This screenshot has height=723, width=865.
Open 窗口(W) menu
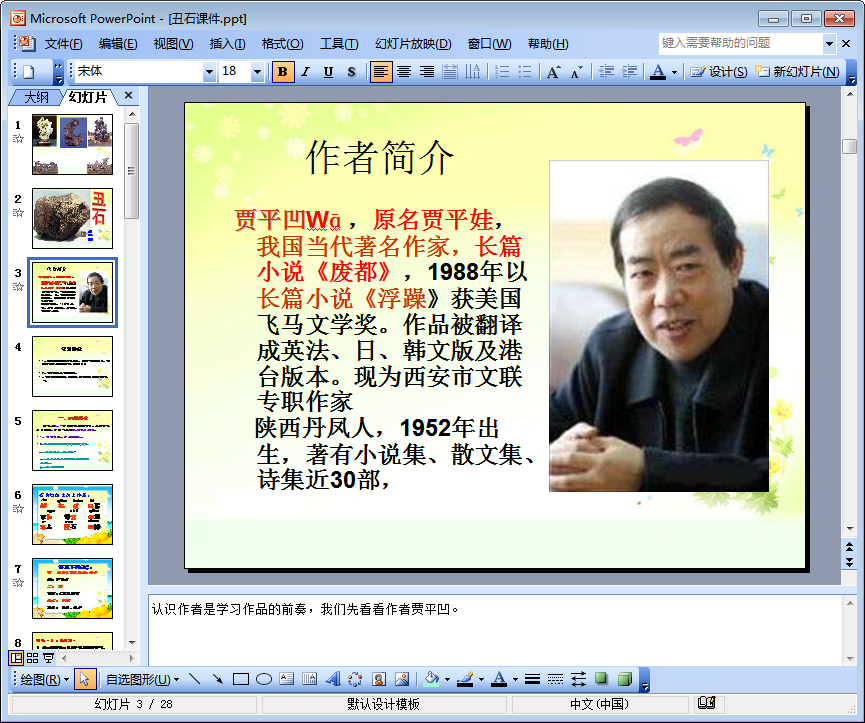pyautogui.click(x=489, y=44)
